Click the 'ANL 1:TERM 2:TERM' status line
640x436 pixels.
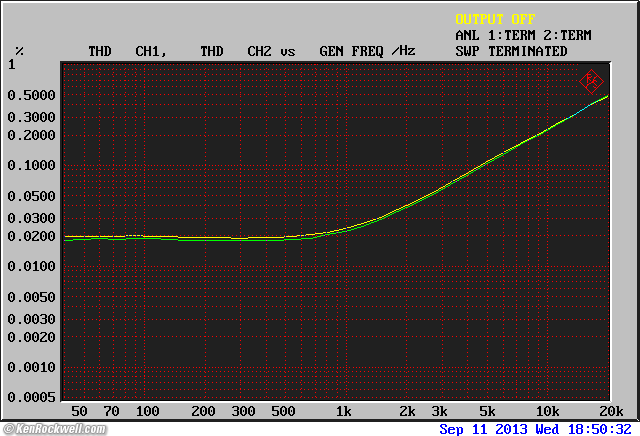tap(523, 35)
